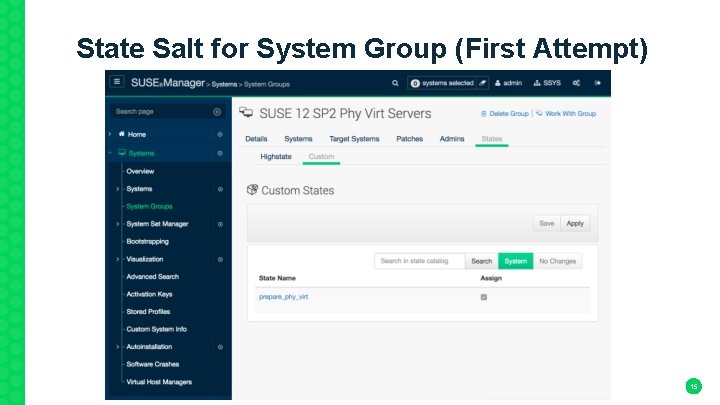Click the Systems breadcrumb link

[224, 84]
